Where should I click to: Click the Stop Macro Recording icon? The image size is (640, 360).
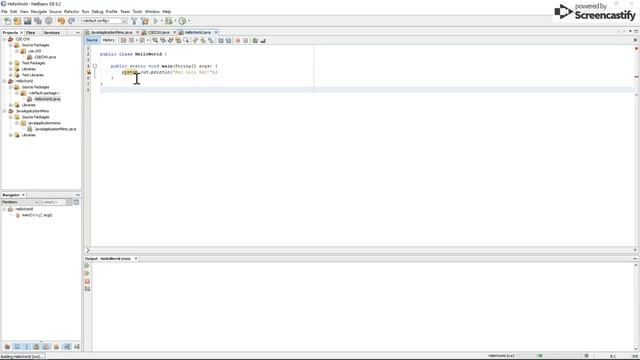pos(246,40)
